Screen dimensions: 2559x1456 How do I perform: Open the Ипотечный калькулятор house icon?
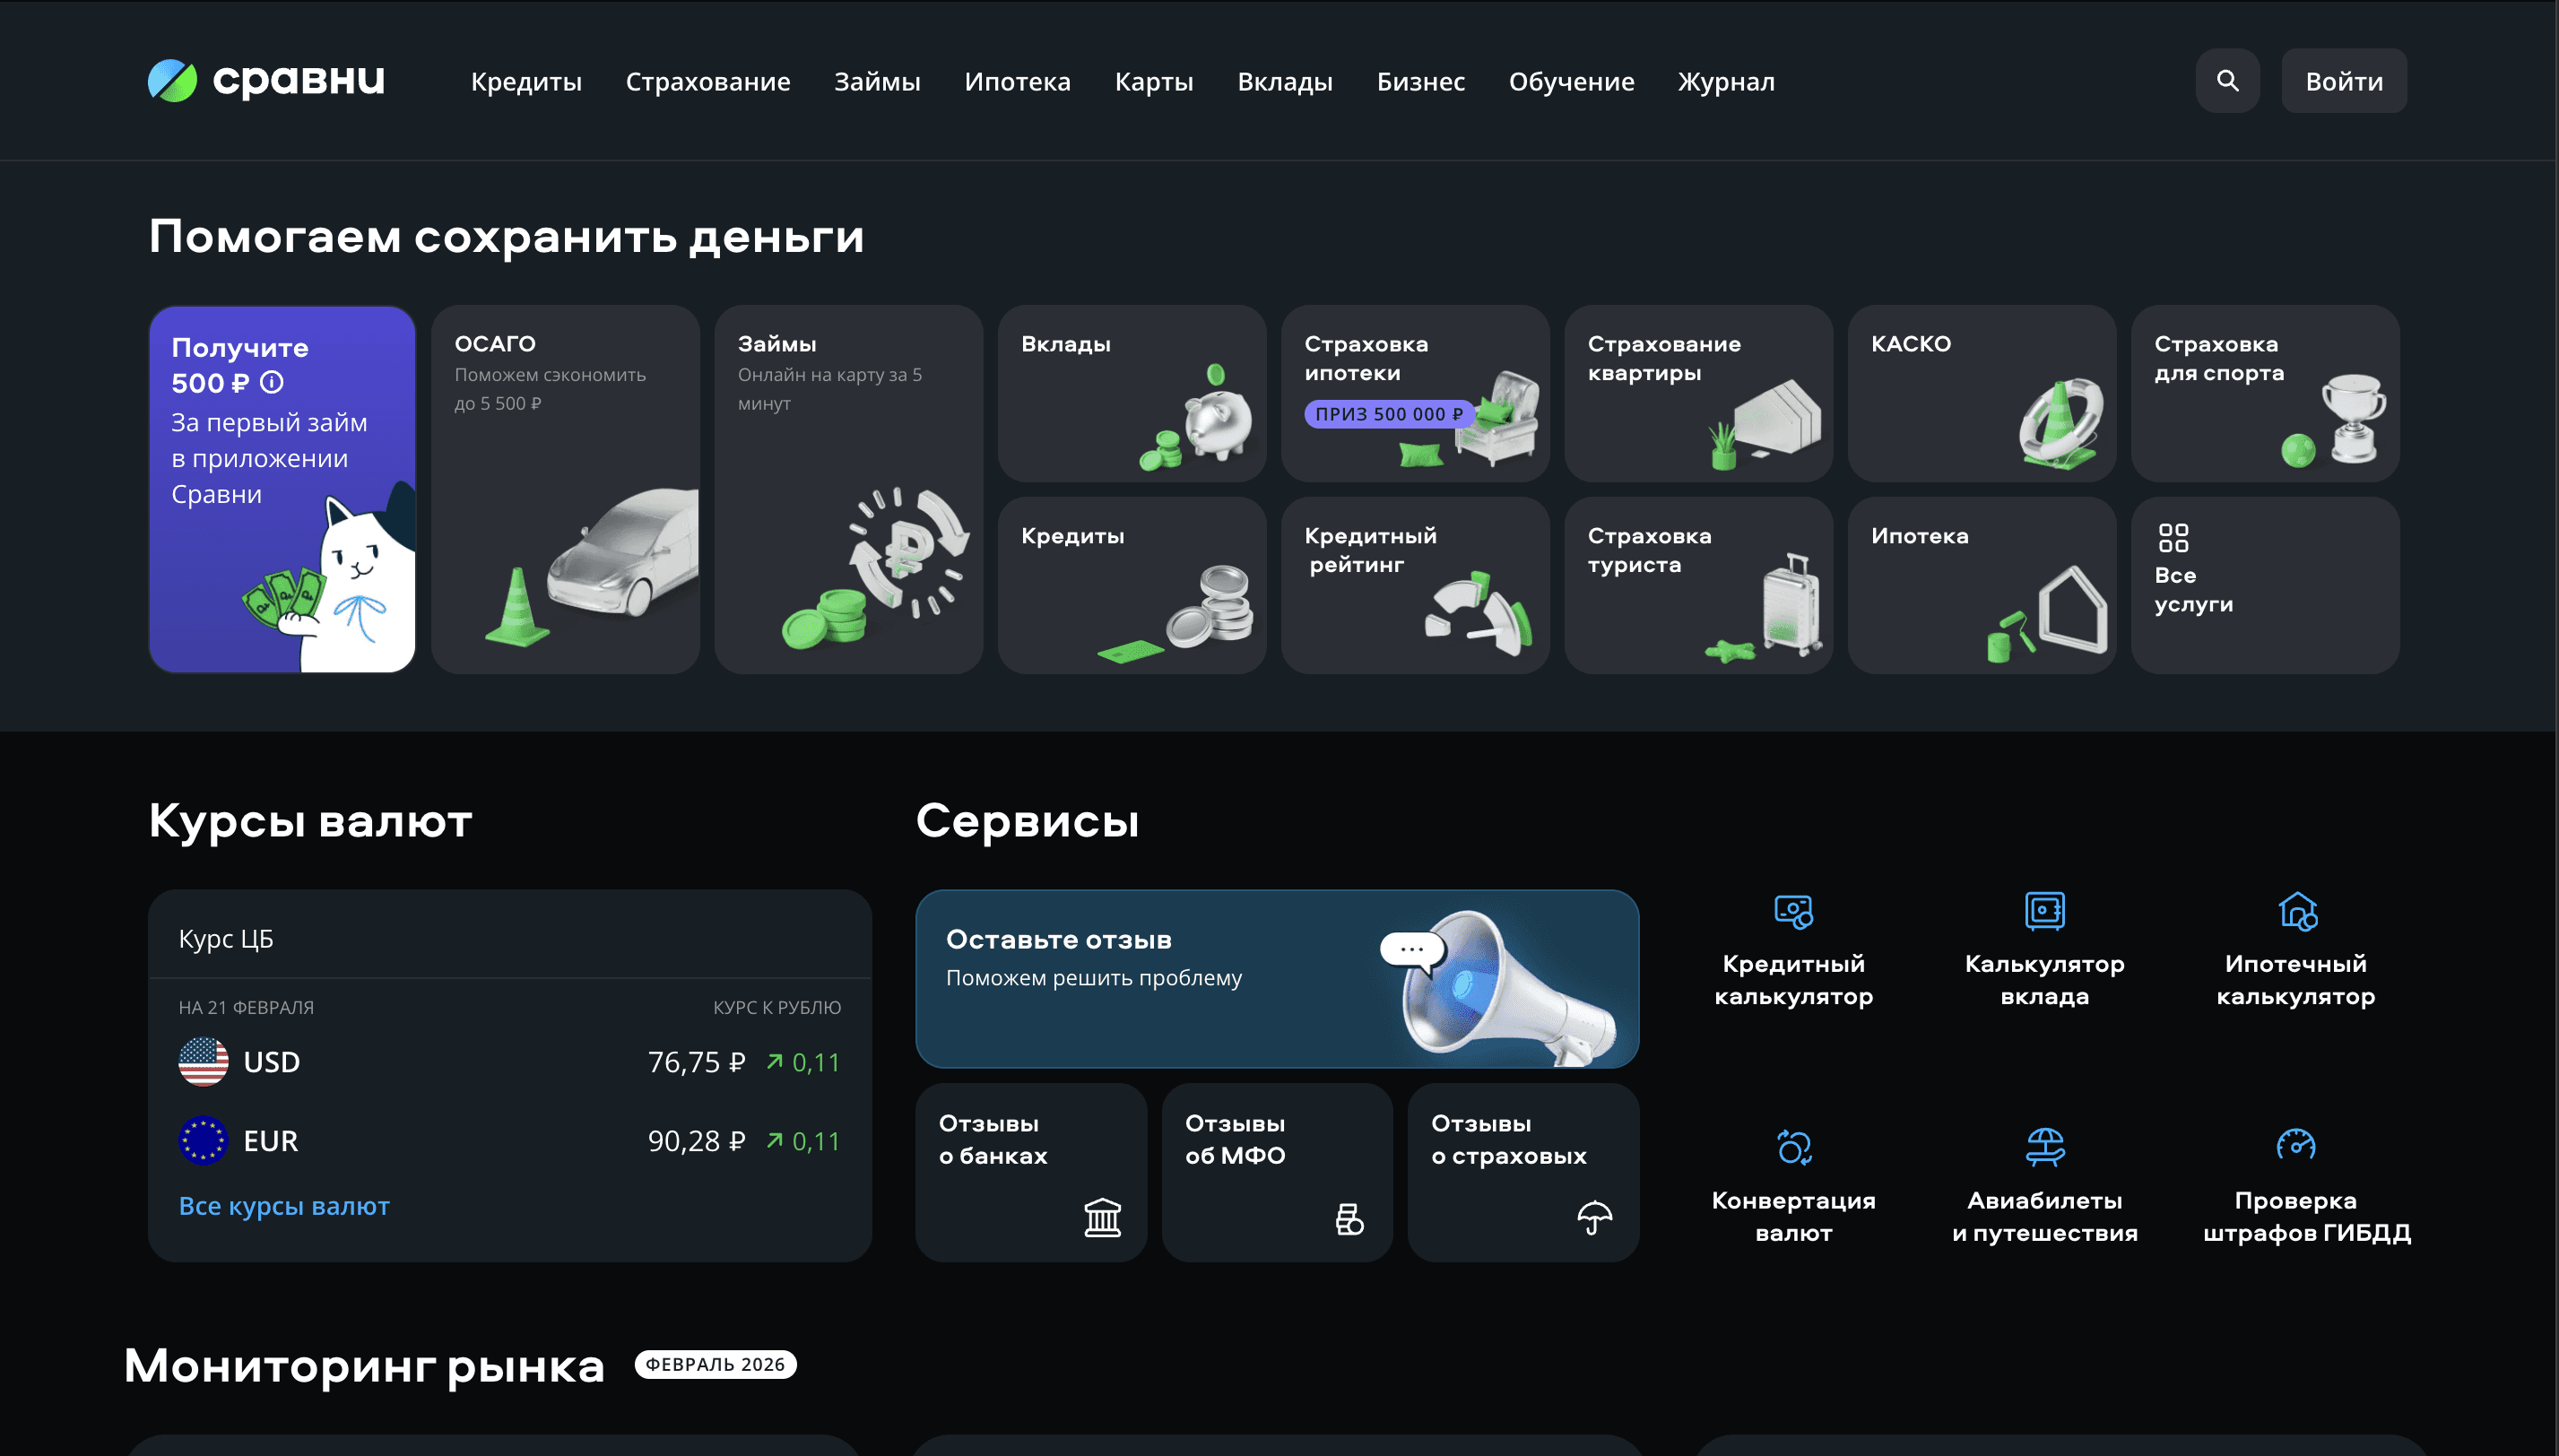2297,911
